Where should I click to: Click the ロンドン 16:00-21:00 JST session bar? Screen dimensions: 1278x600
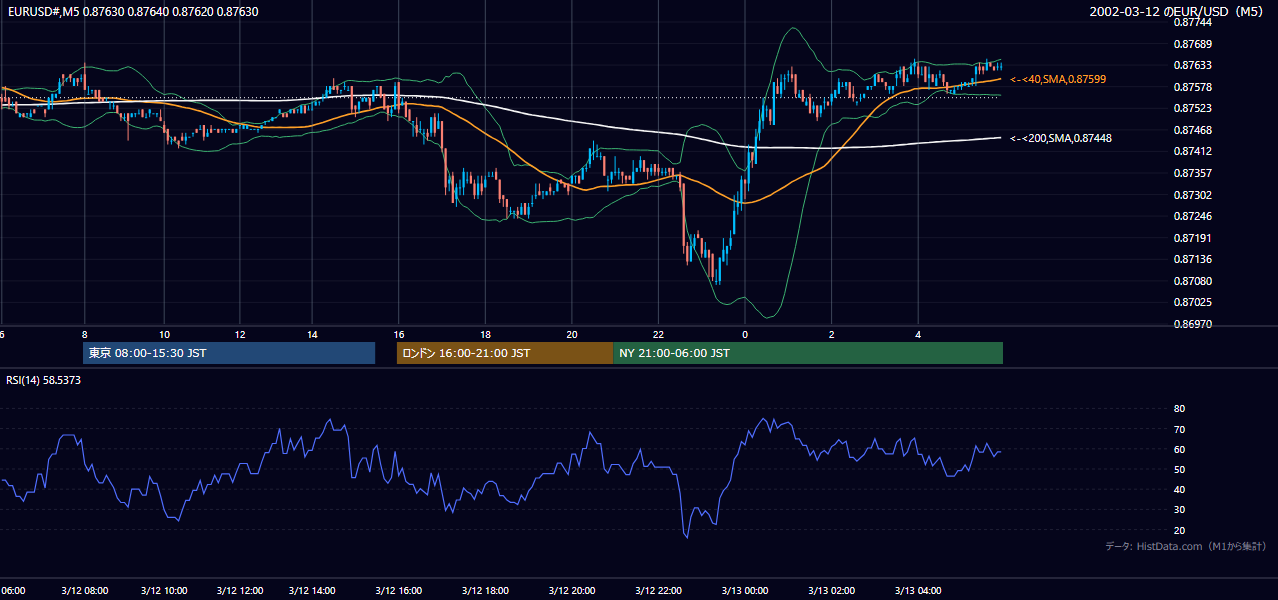(505, 353)
